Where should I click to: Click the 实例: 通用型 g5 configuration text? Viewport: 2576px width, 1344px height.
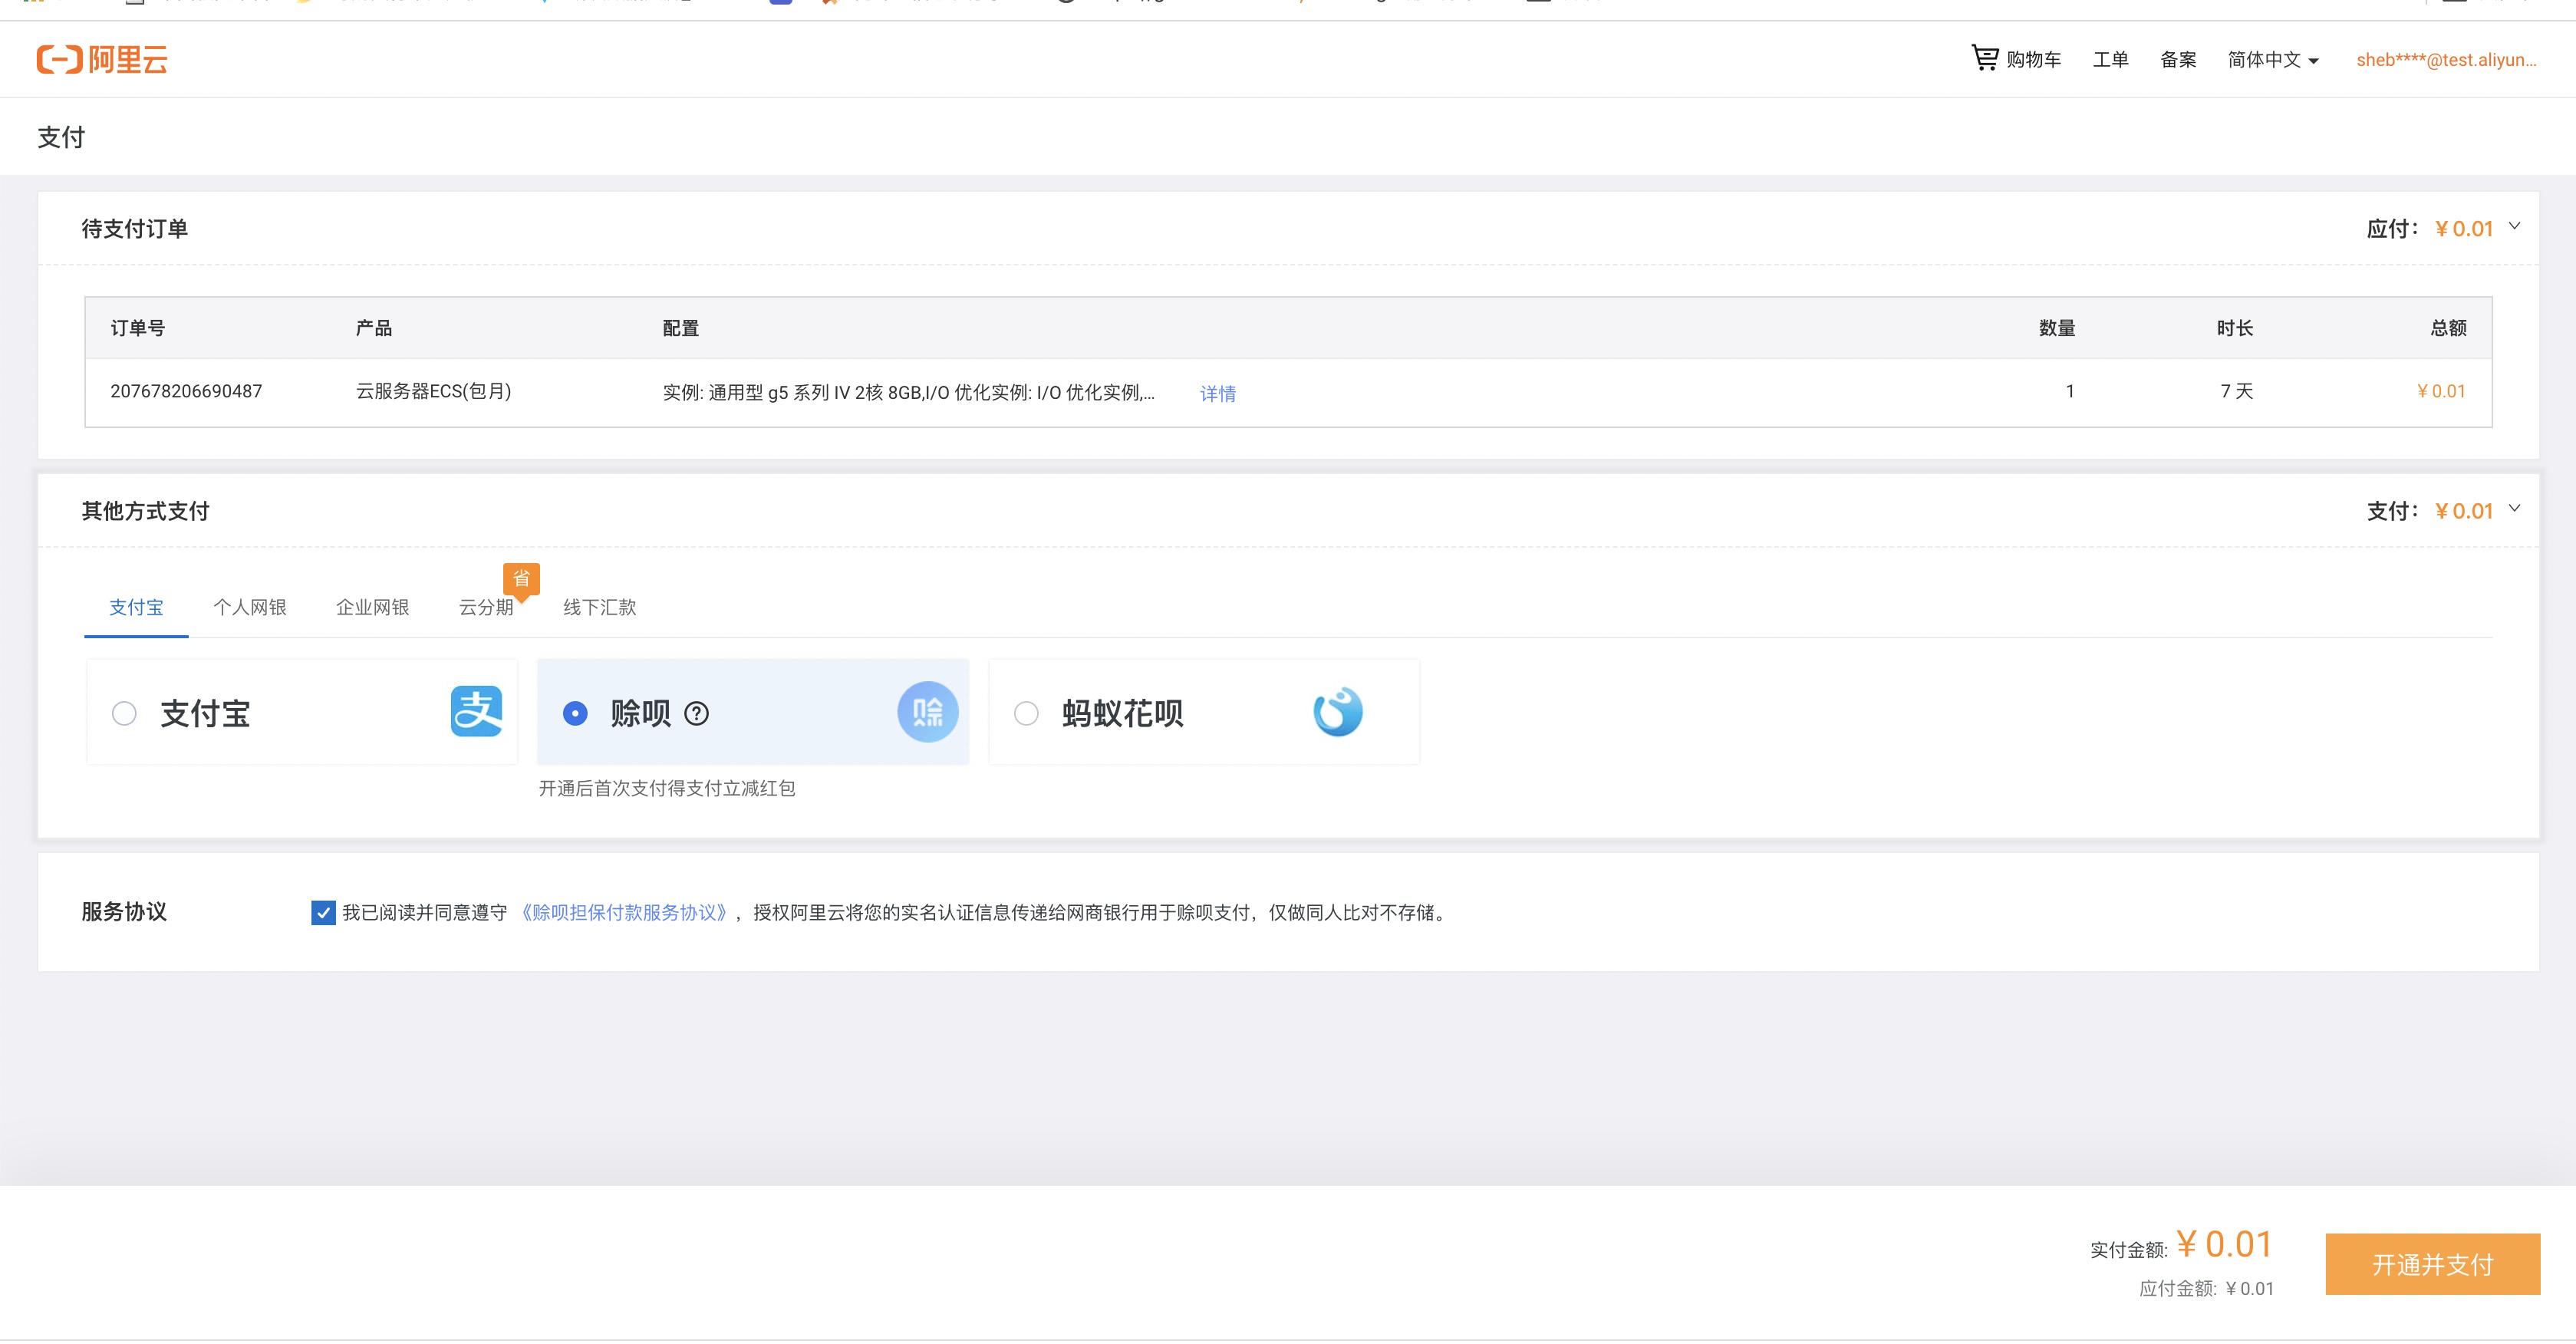tap(908, 392)
